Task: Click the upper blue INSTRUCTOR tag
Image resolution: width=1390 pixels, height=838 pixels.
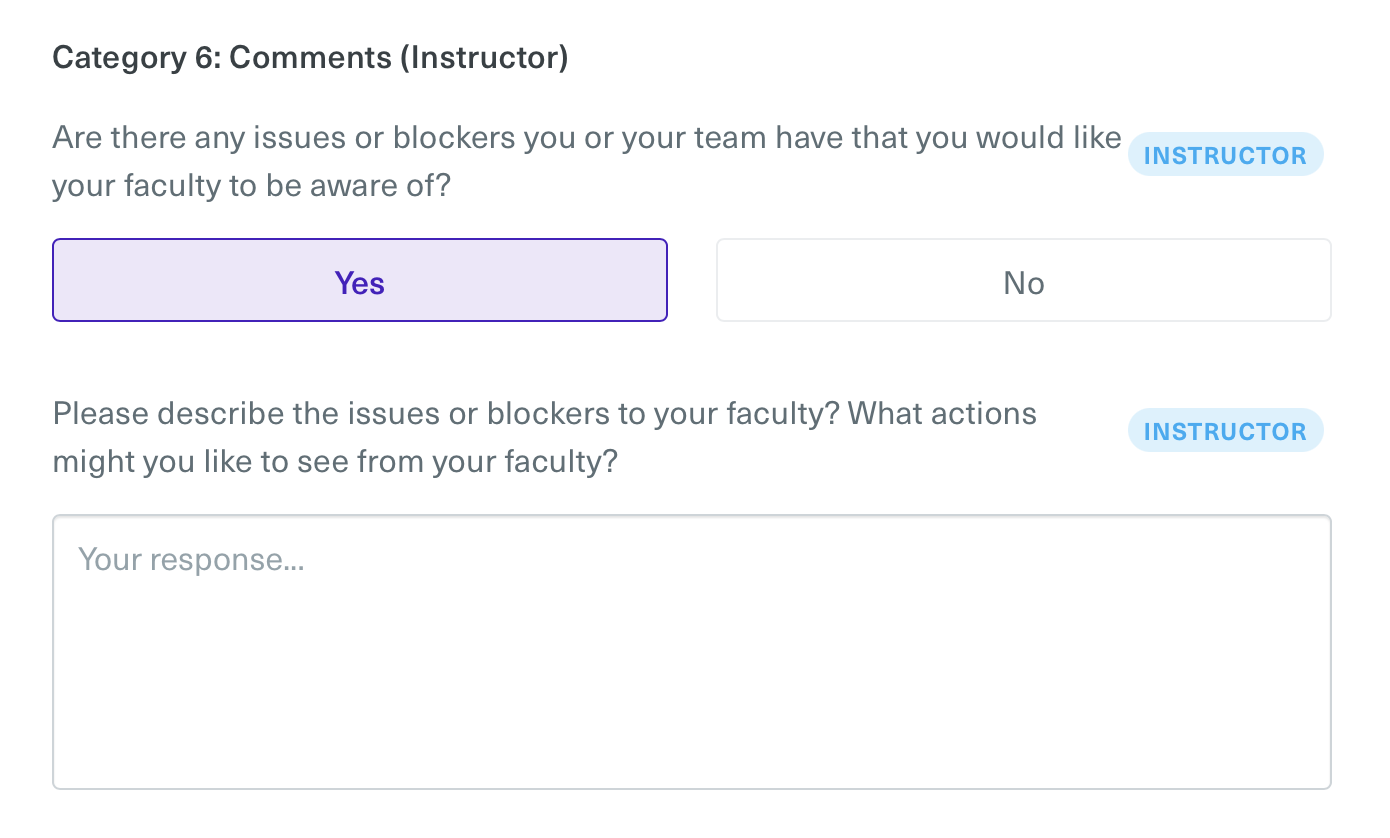Action: click(1225, 156)
